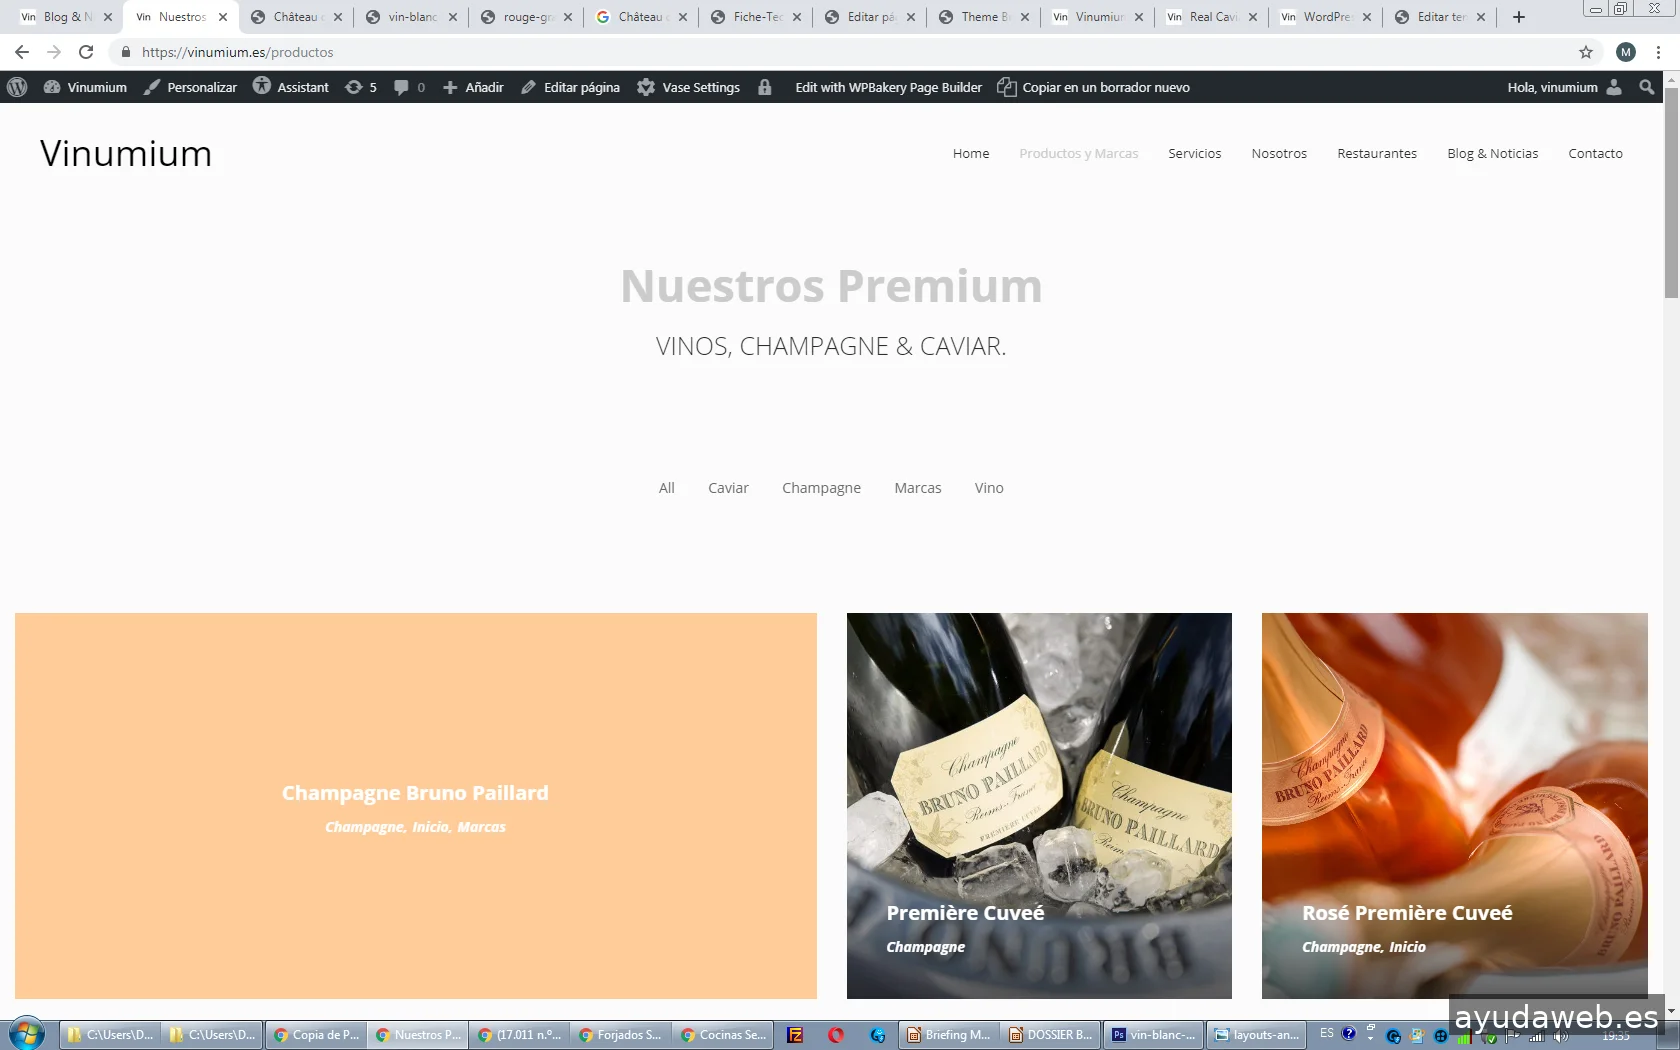Screen dimensions: 1680x1050
Task: Click the WordPress logo in admin bar
Action: [17, 88]
